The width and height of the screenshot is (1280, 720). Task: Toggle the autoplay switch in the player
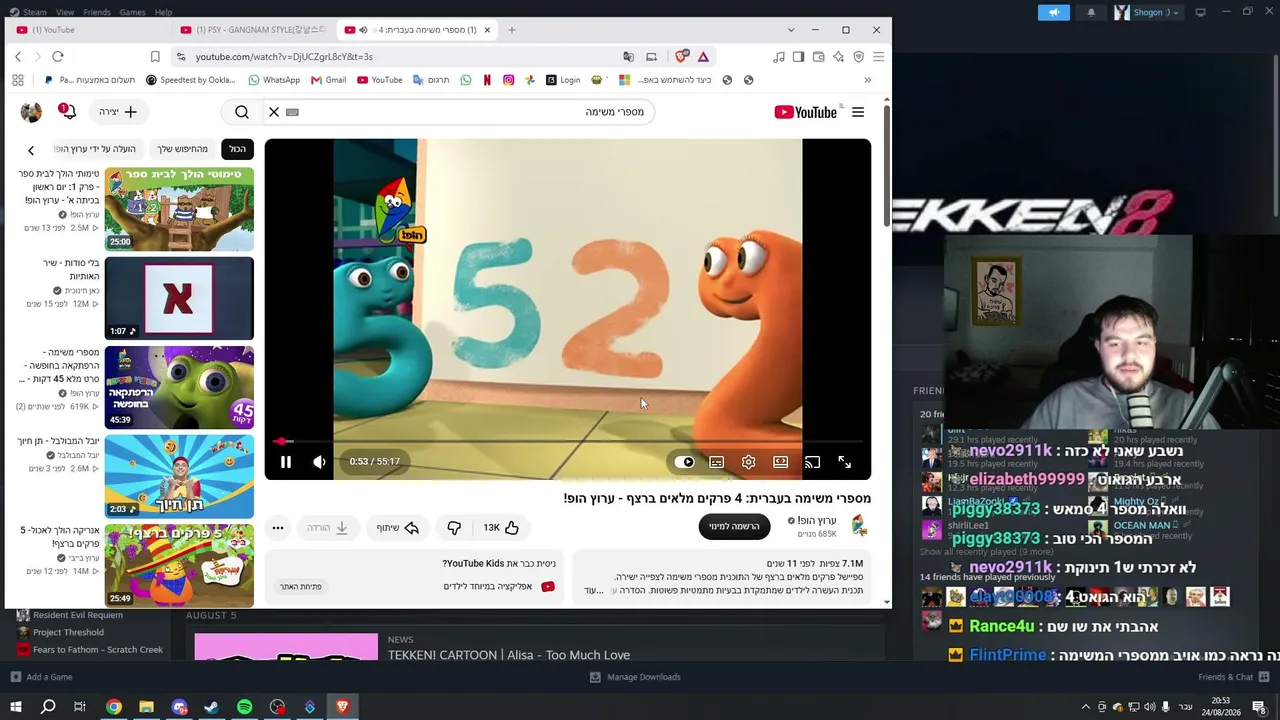[x=685, y=462]
